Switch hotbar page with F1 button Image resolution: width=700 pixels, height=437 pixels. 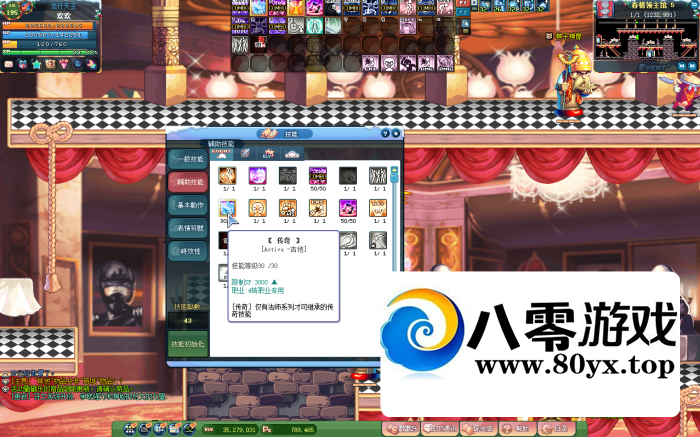tap(463, 3)
